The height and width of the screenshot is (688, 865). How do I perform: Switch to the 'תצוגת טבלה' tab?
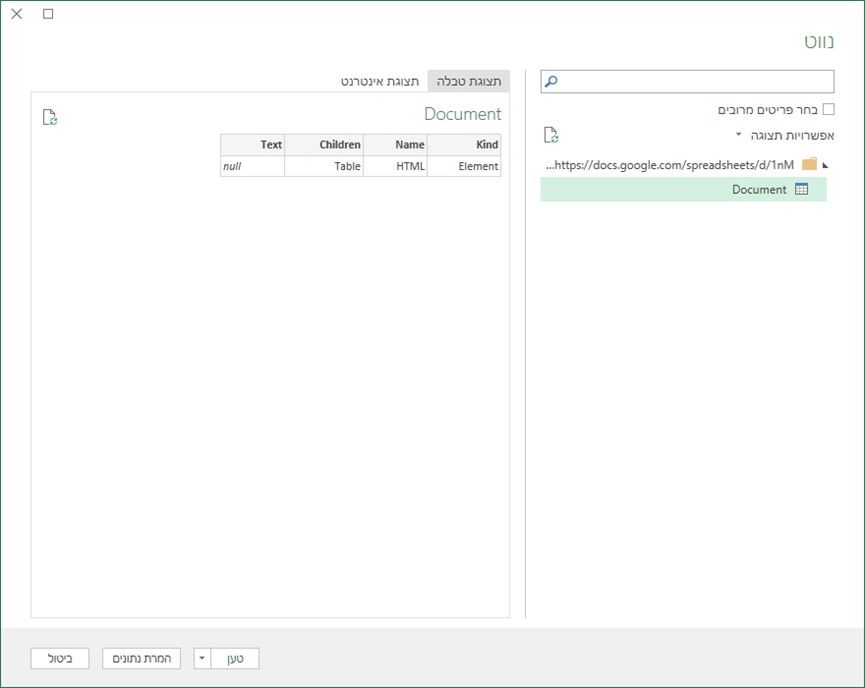tap(469, 81)
